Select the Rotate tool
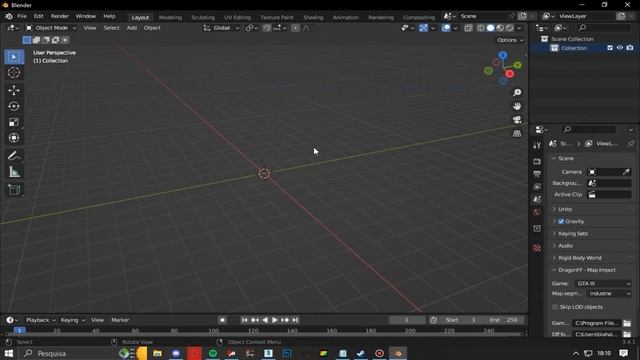 (14, 106)
